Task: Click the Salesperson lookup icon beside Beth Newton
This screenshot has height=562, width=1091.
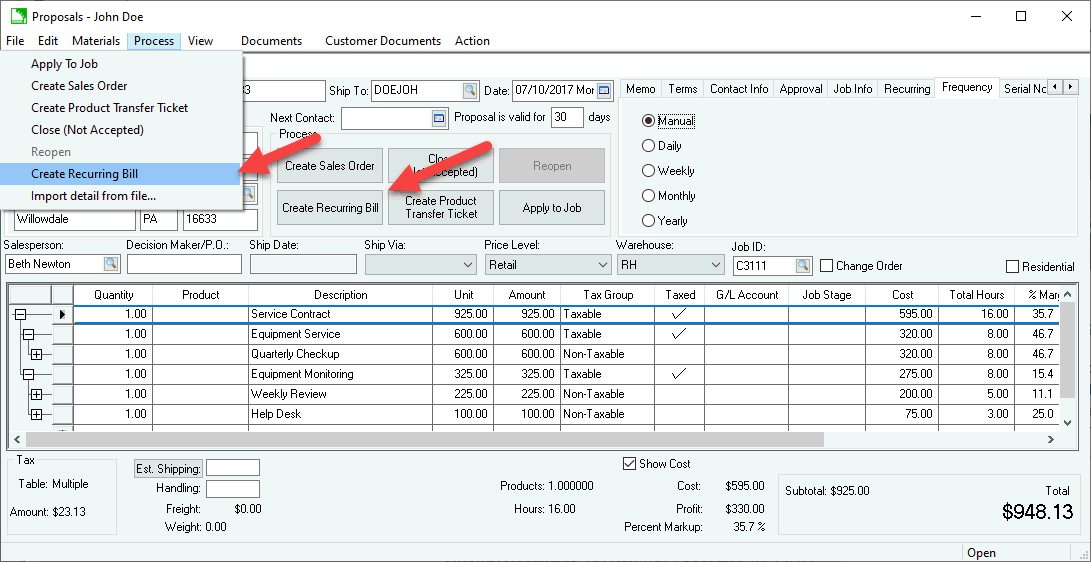Action: pyautogui.click(x=111, y=264)
